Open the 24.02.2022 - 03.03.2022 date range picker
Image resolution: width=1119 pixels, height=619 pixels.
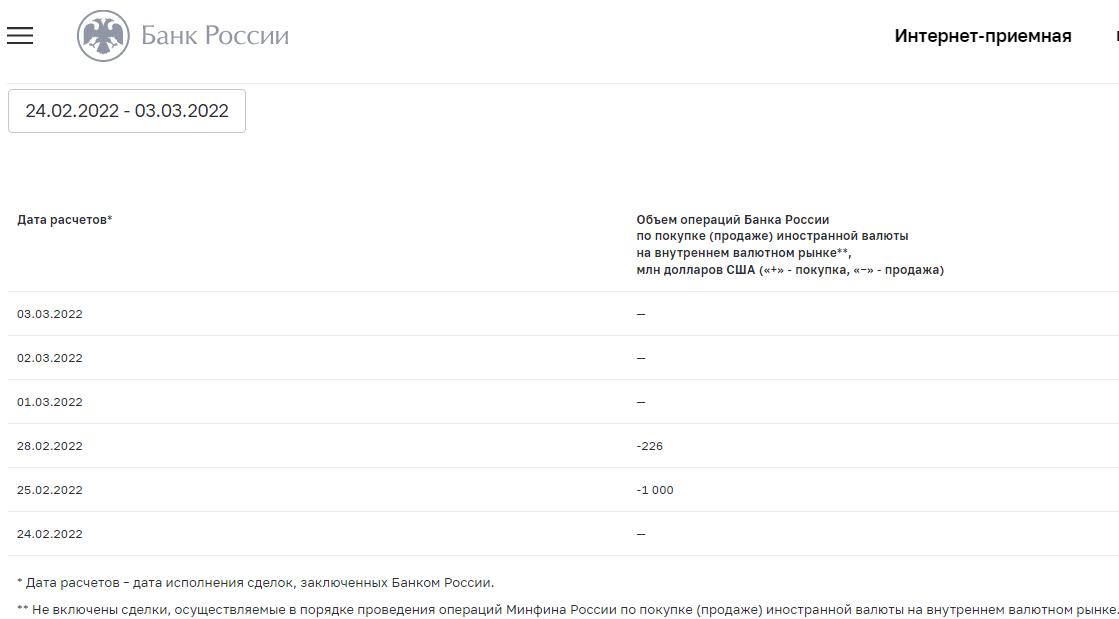coord(127,111)
